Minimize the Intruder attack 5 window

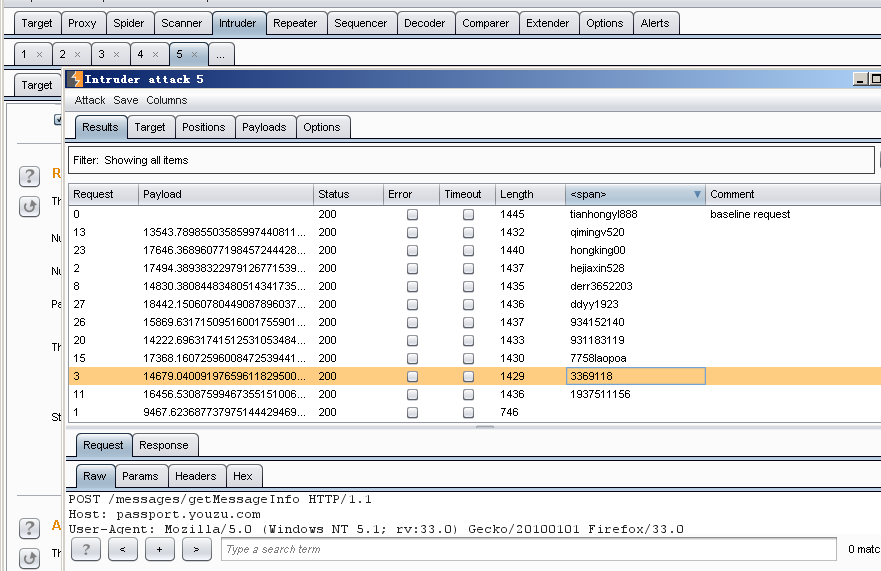pos(860,79)
